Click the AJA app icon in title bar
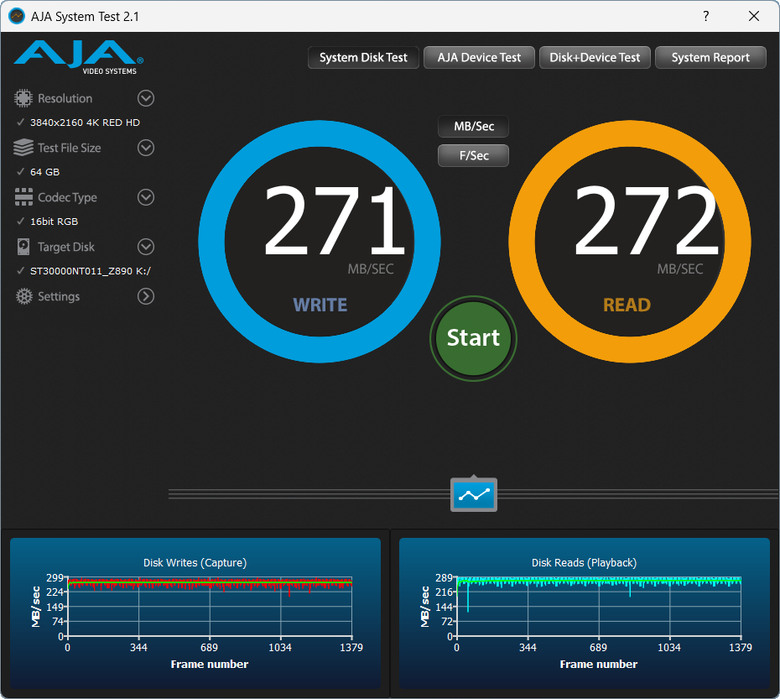 click(x=16, y=16)
